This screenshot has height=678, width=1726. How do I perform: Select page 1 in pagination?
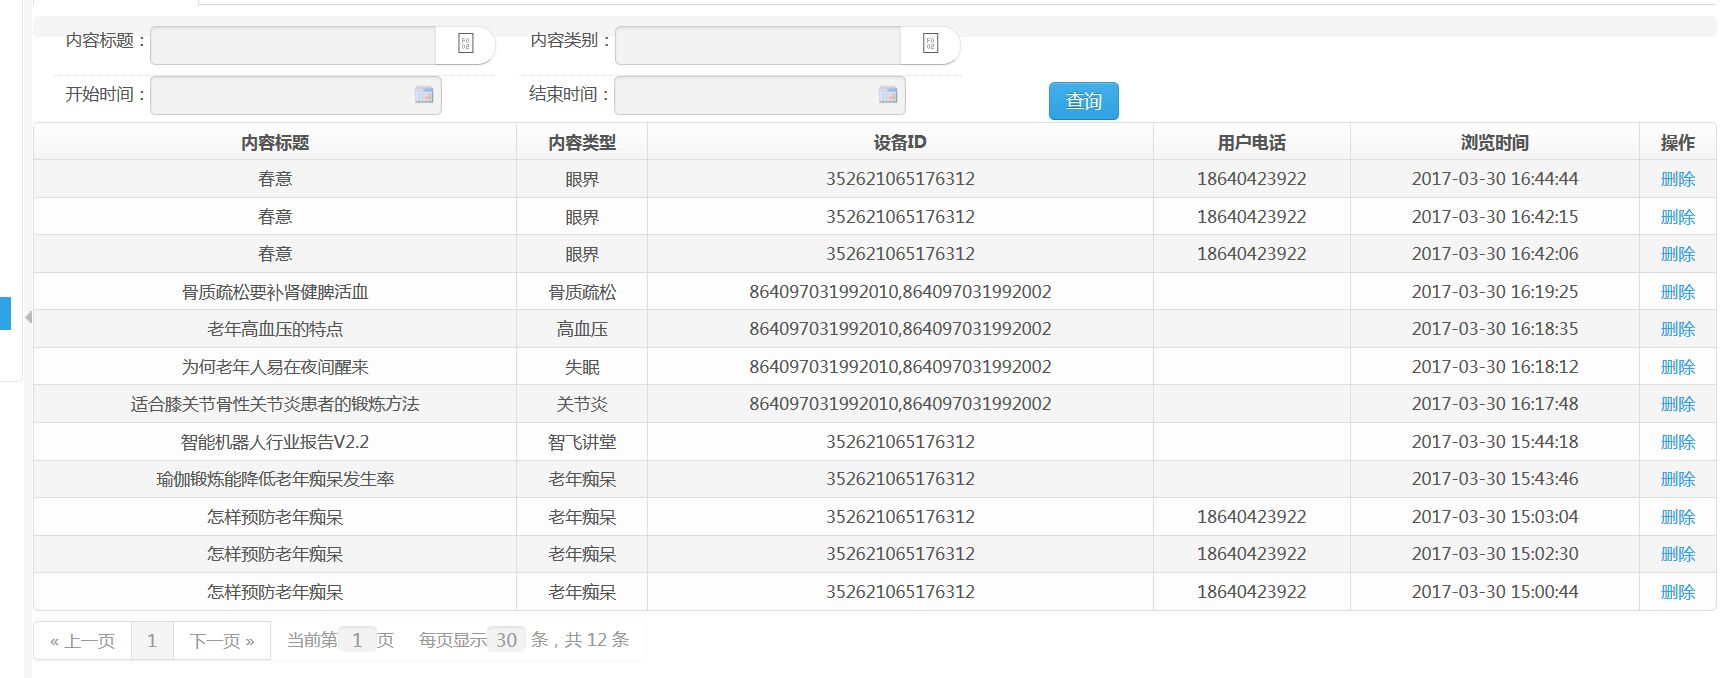coord(152,641)
